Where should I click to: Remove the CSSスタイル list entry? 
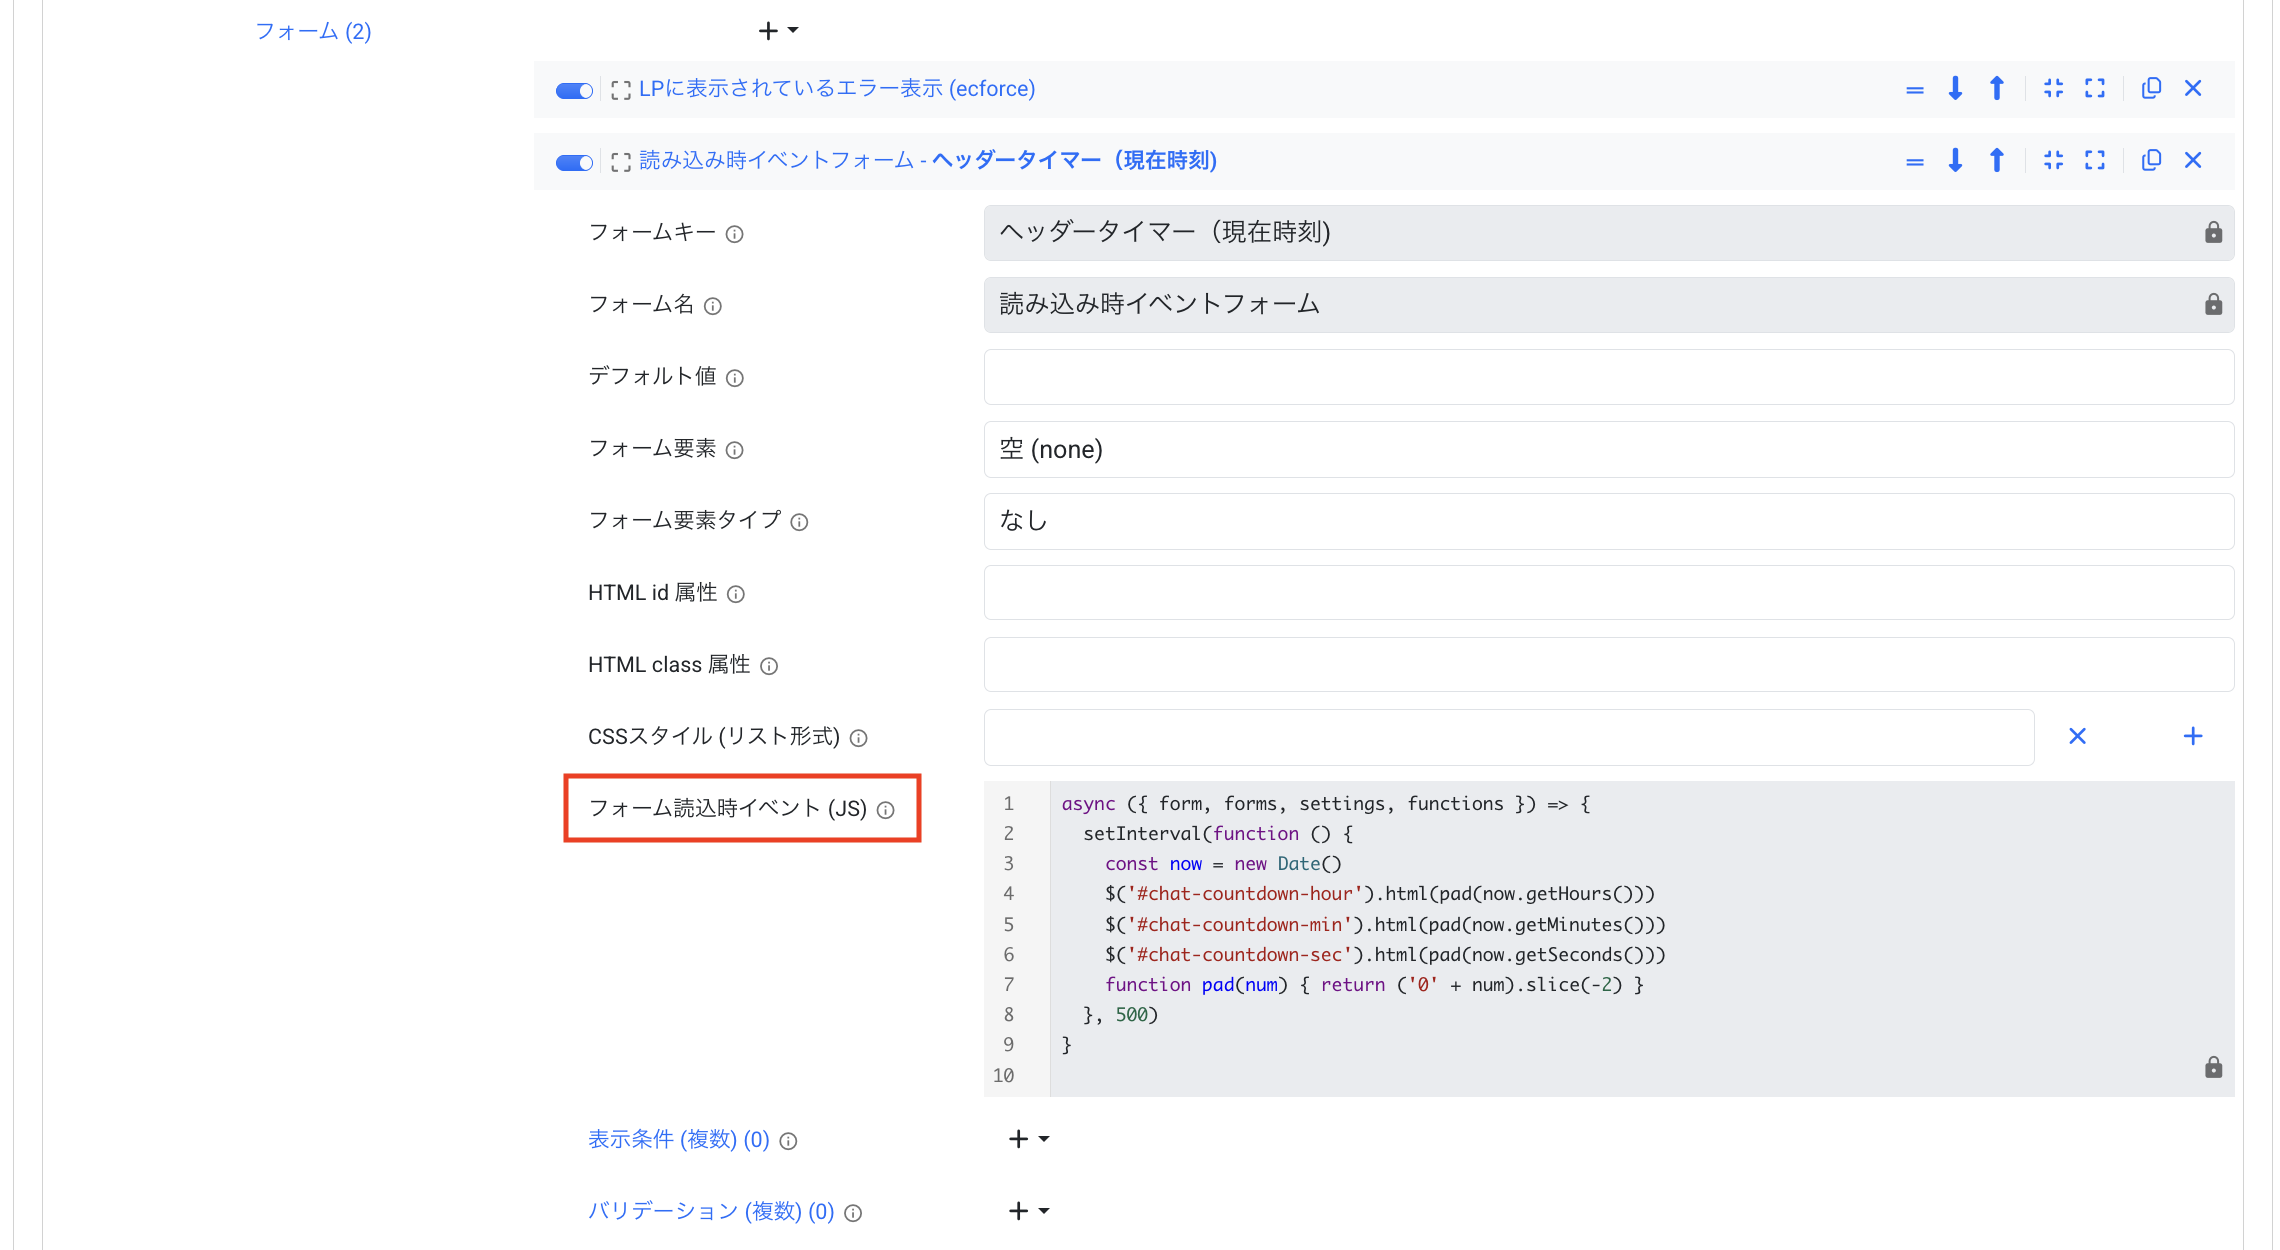[x=2077, y=736]
